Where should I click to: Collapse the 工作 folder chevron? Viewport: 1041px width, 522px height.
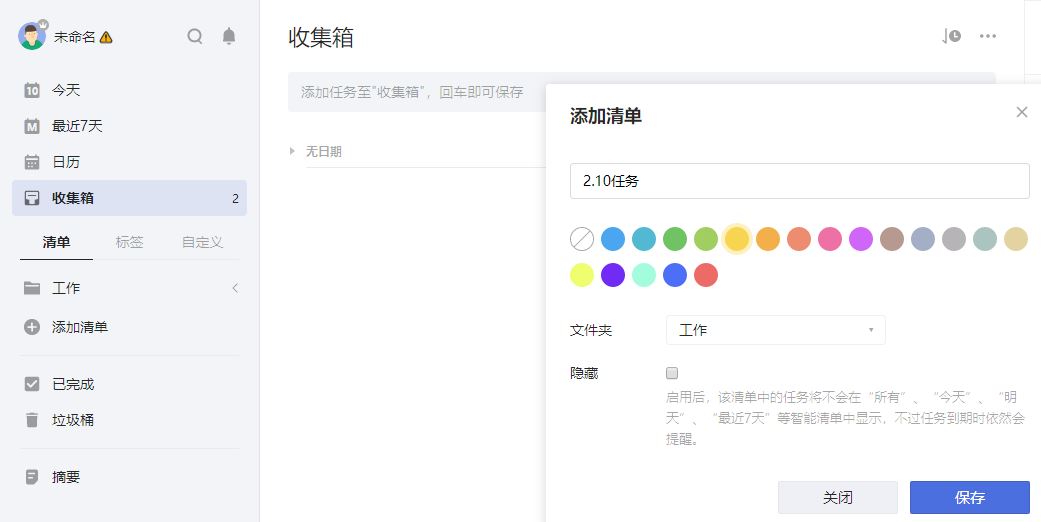click(235, 288)
